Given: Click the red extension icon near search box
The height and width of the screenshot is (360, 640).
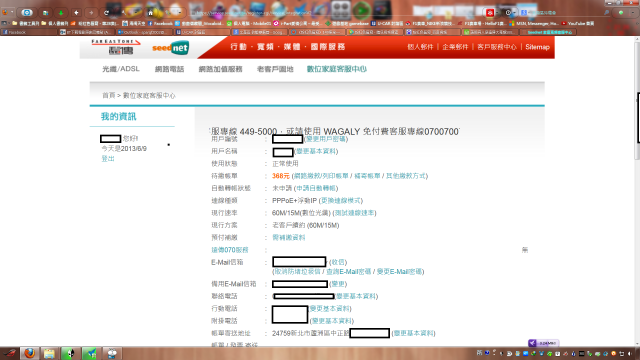Looking at the screenshot, I should [490, 13].
